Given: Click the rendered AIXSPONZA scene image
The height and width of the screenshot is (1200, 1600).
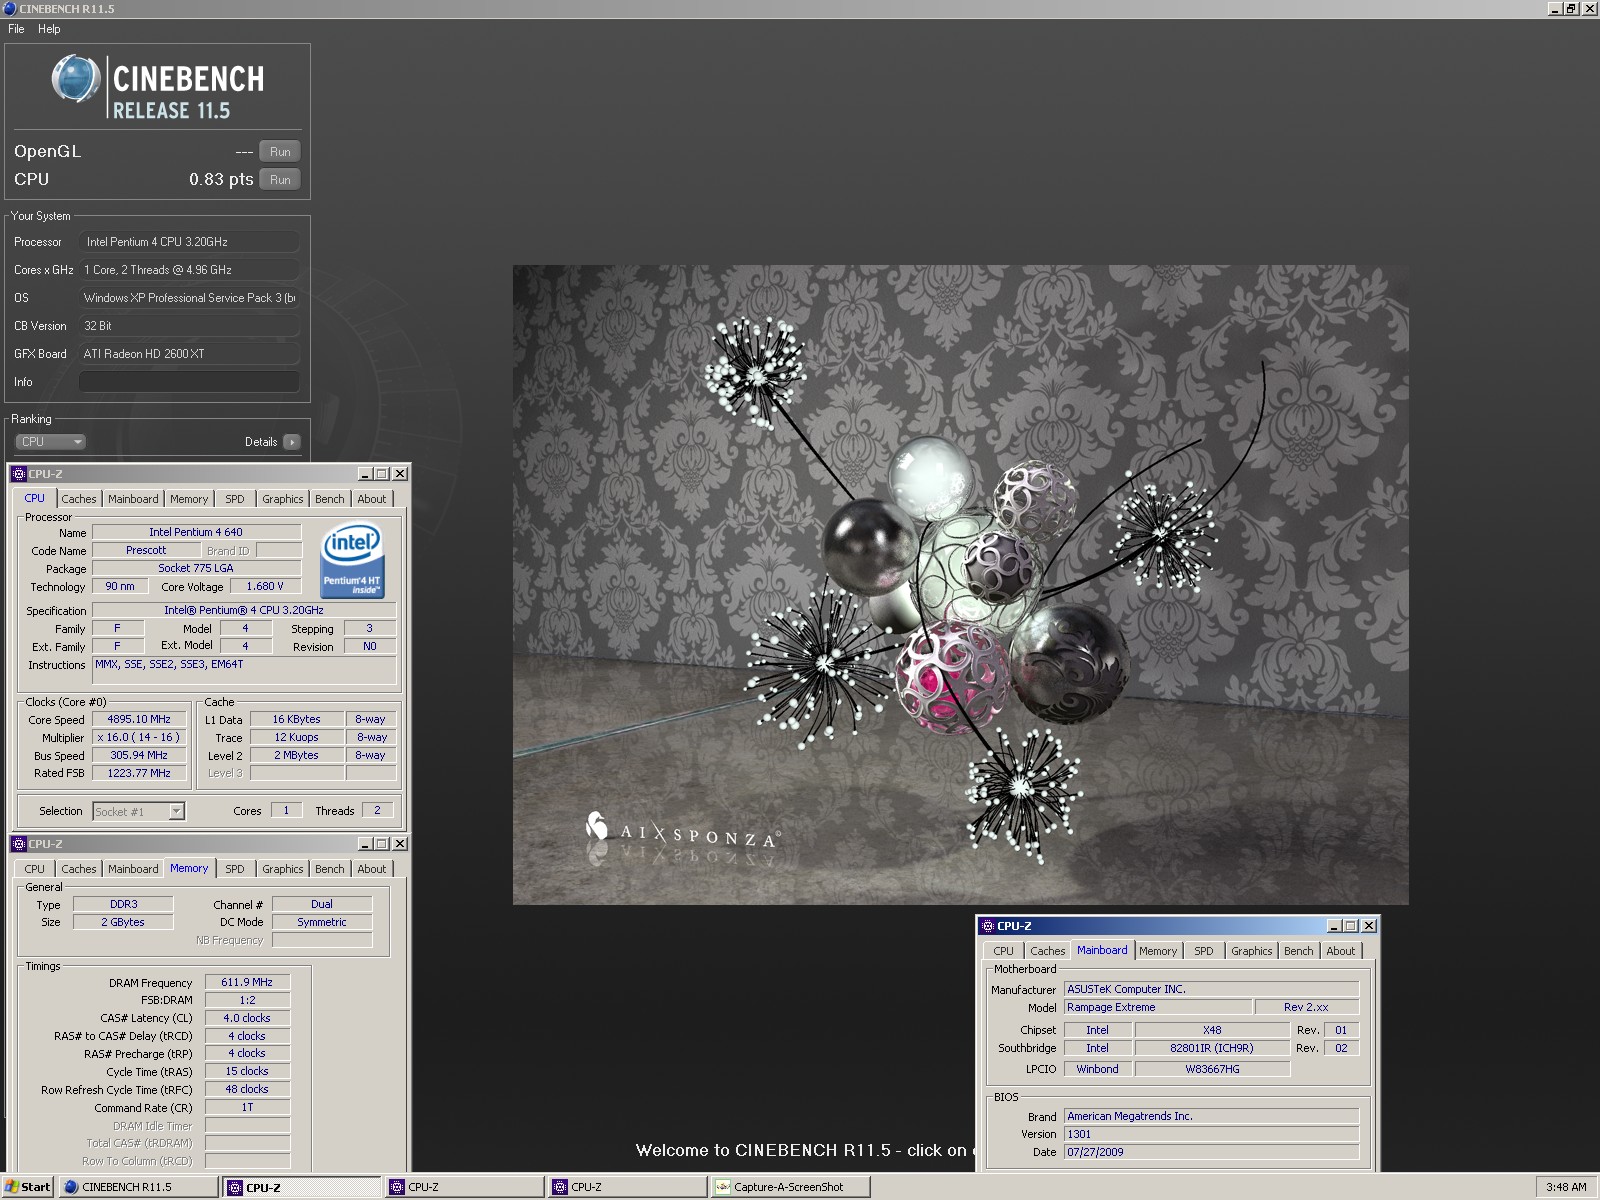Looking at the screenshot, I should tap(961, 585).
